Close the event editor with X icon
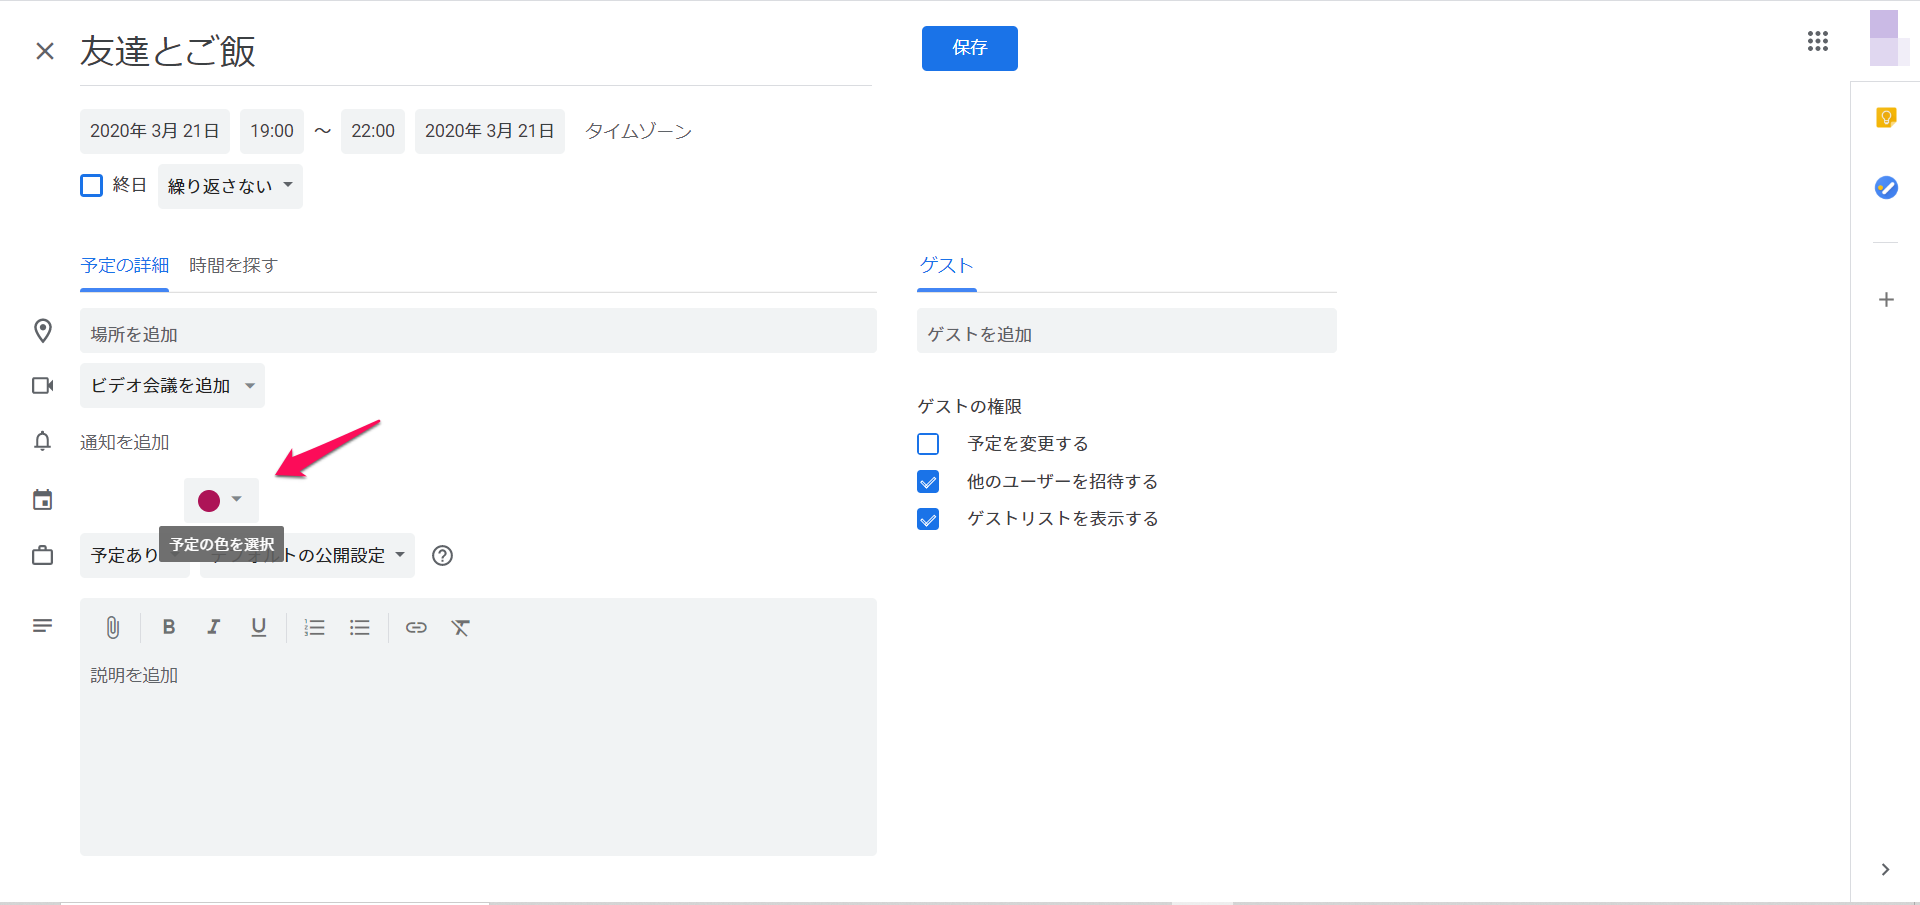1920x905 pixels. coord(44,51)
